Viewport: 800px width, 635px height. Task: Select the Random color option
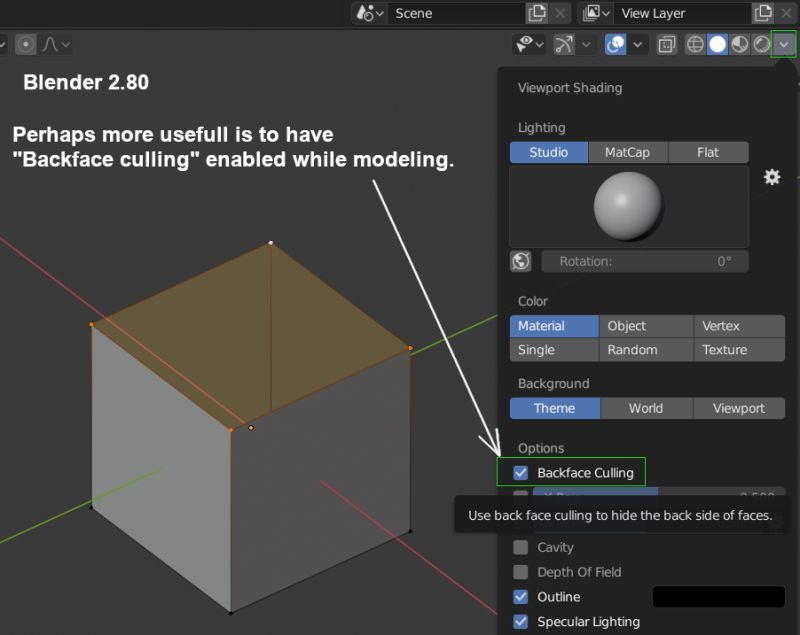point(645,350)
